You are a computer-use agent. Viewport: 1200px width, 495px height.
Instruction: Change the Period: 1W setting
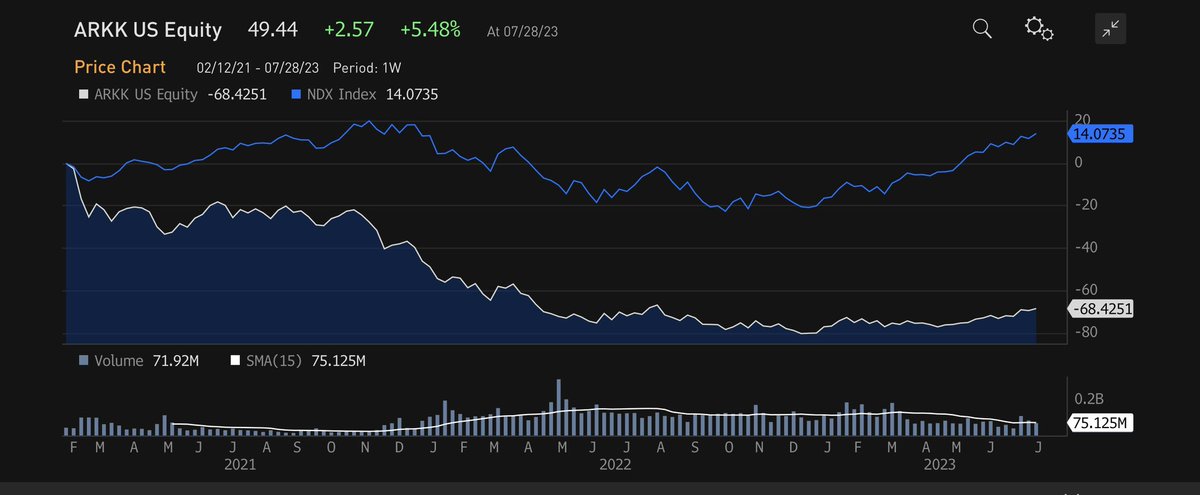pyautogui.click(x=368, y=68)
